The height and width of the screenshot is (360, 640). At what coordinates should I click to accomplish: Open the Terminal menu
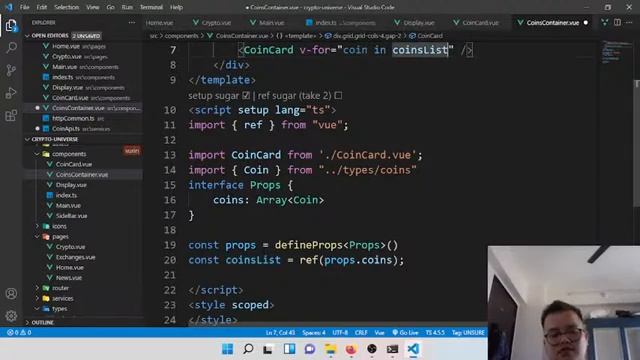coord(151,7)
